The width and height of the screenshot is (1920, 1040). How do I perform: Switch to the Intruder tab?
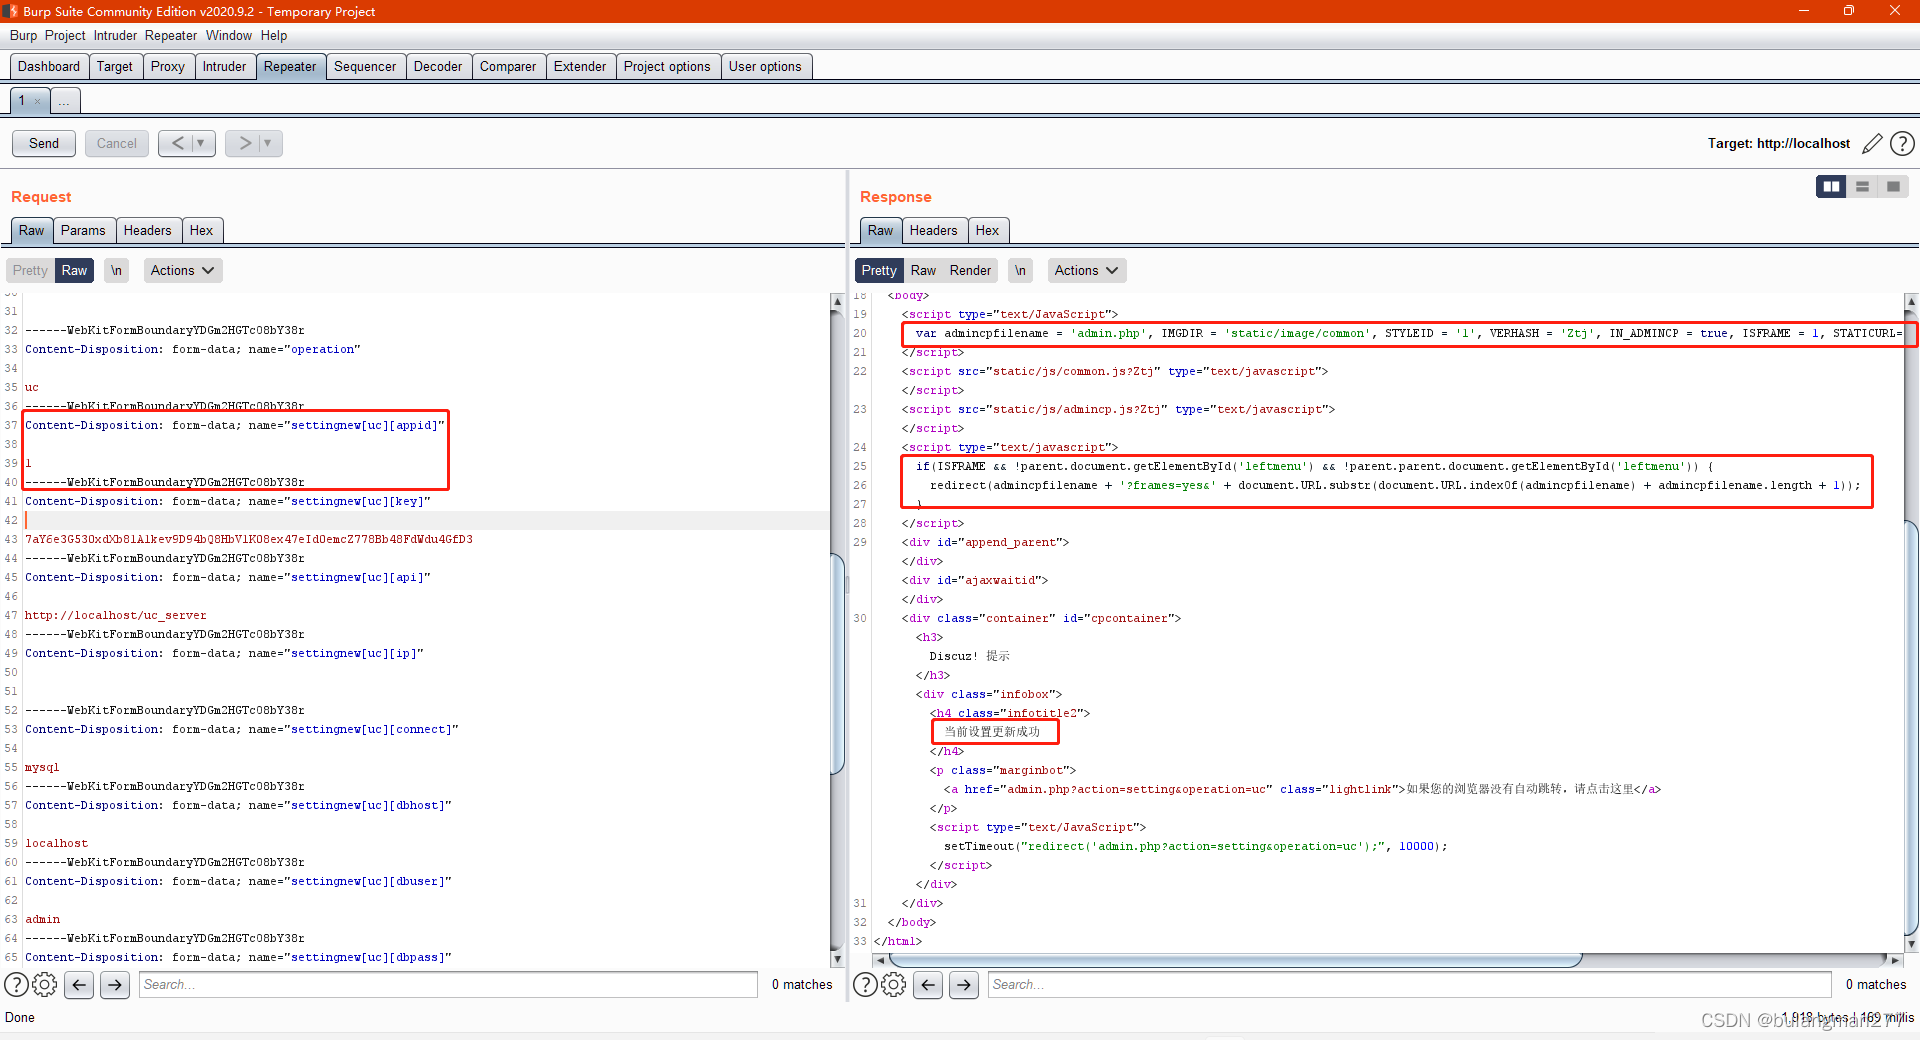coord(224,66)
